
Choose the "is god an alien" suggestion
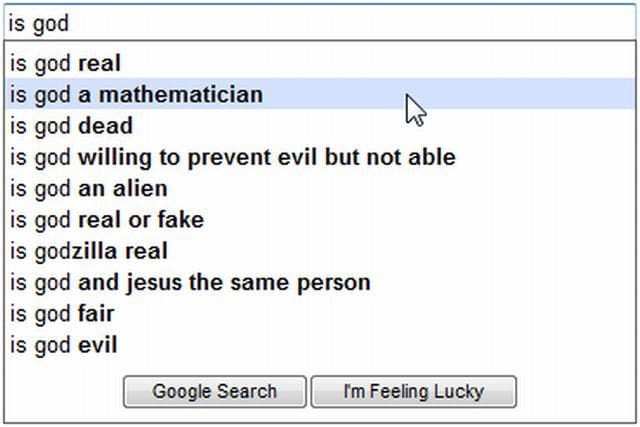[89, 188]
